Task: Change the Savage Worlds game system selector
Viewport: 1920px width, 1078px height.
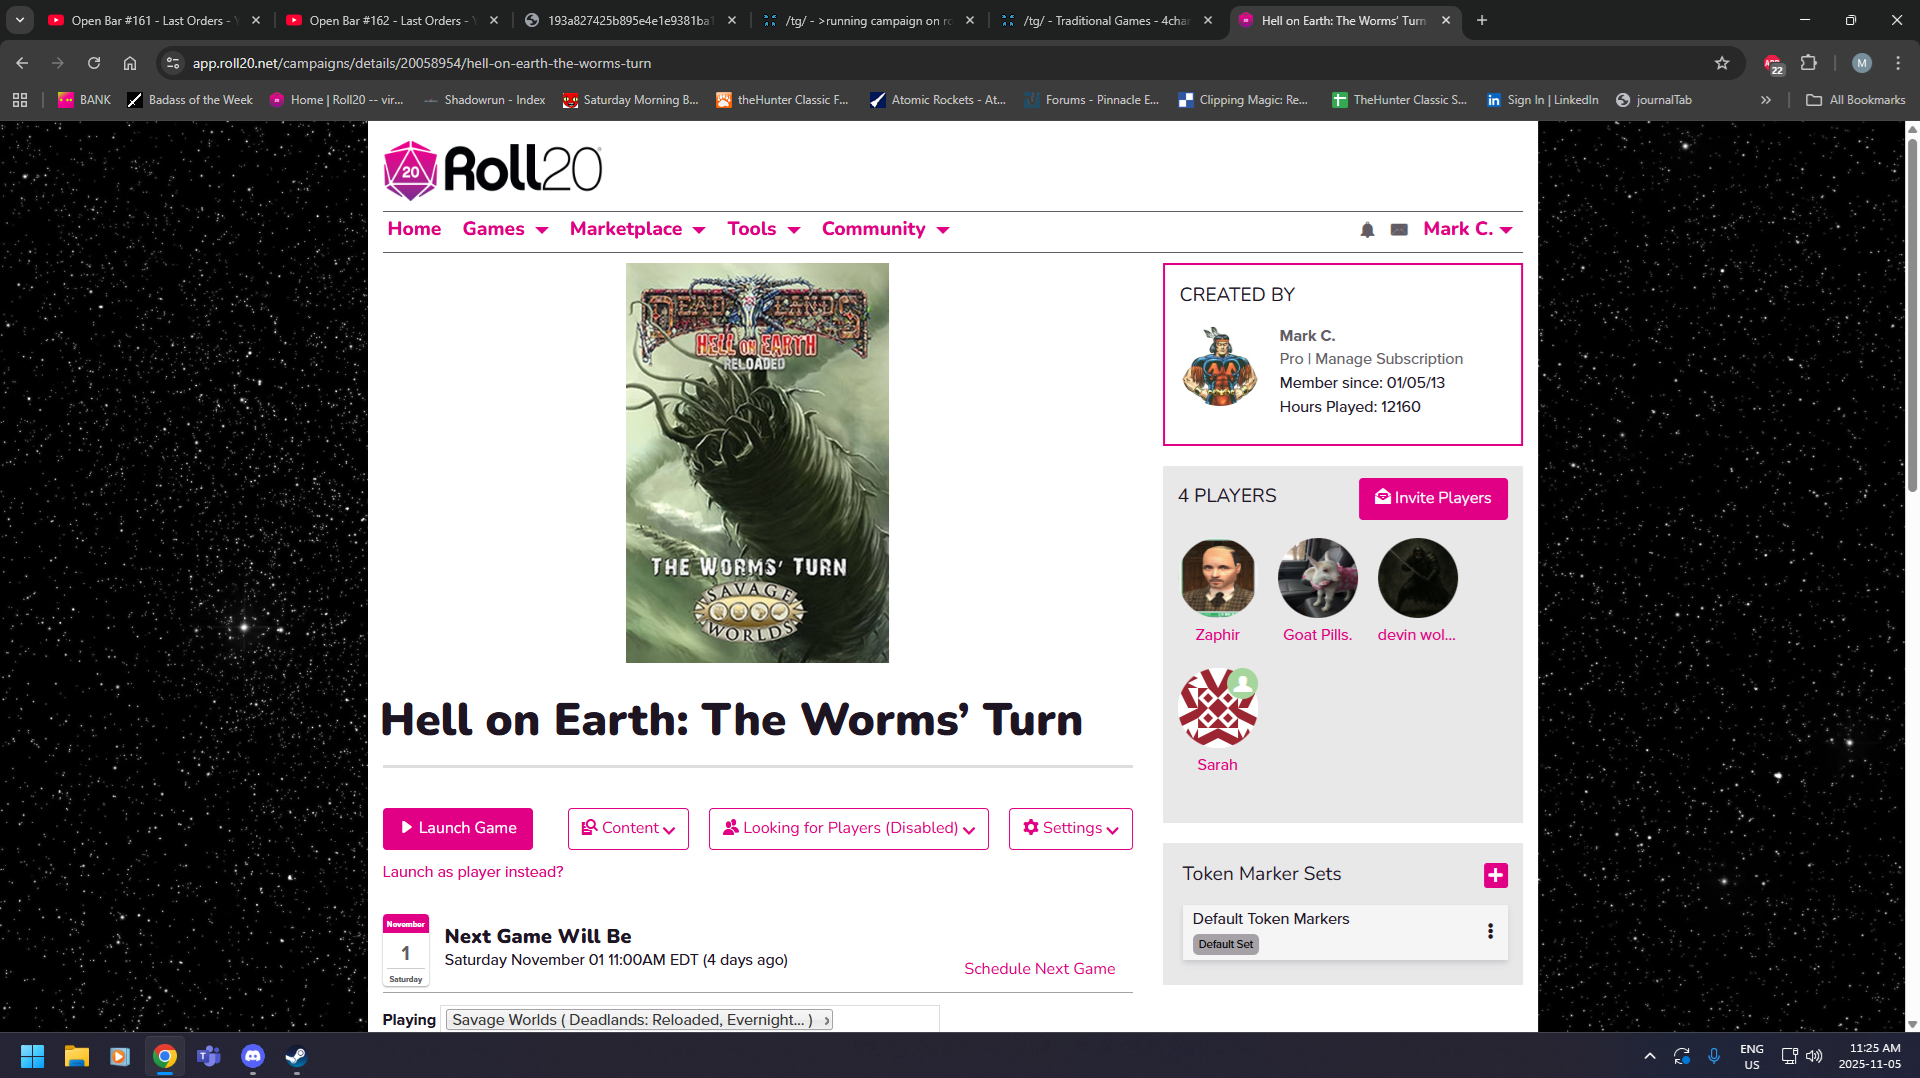Action: 639,1020
